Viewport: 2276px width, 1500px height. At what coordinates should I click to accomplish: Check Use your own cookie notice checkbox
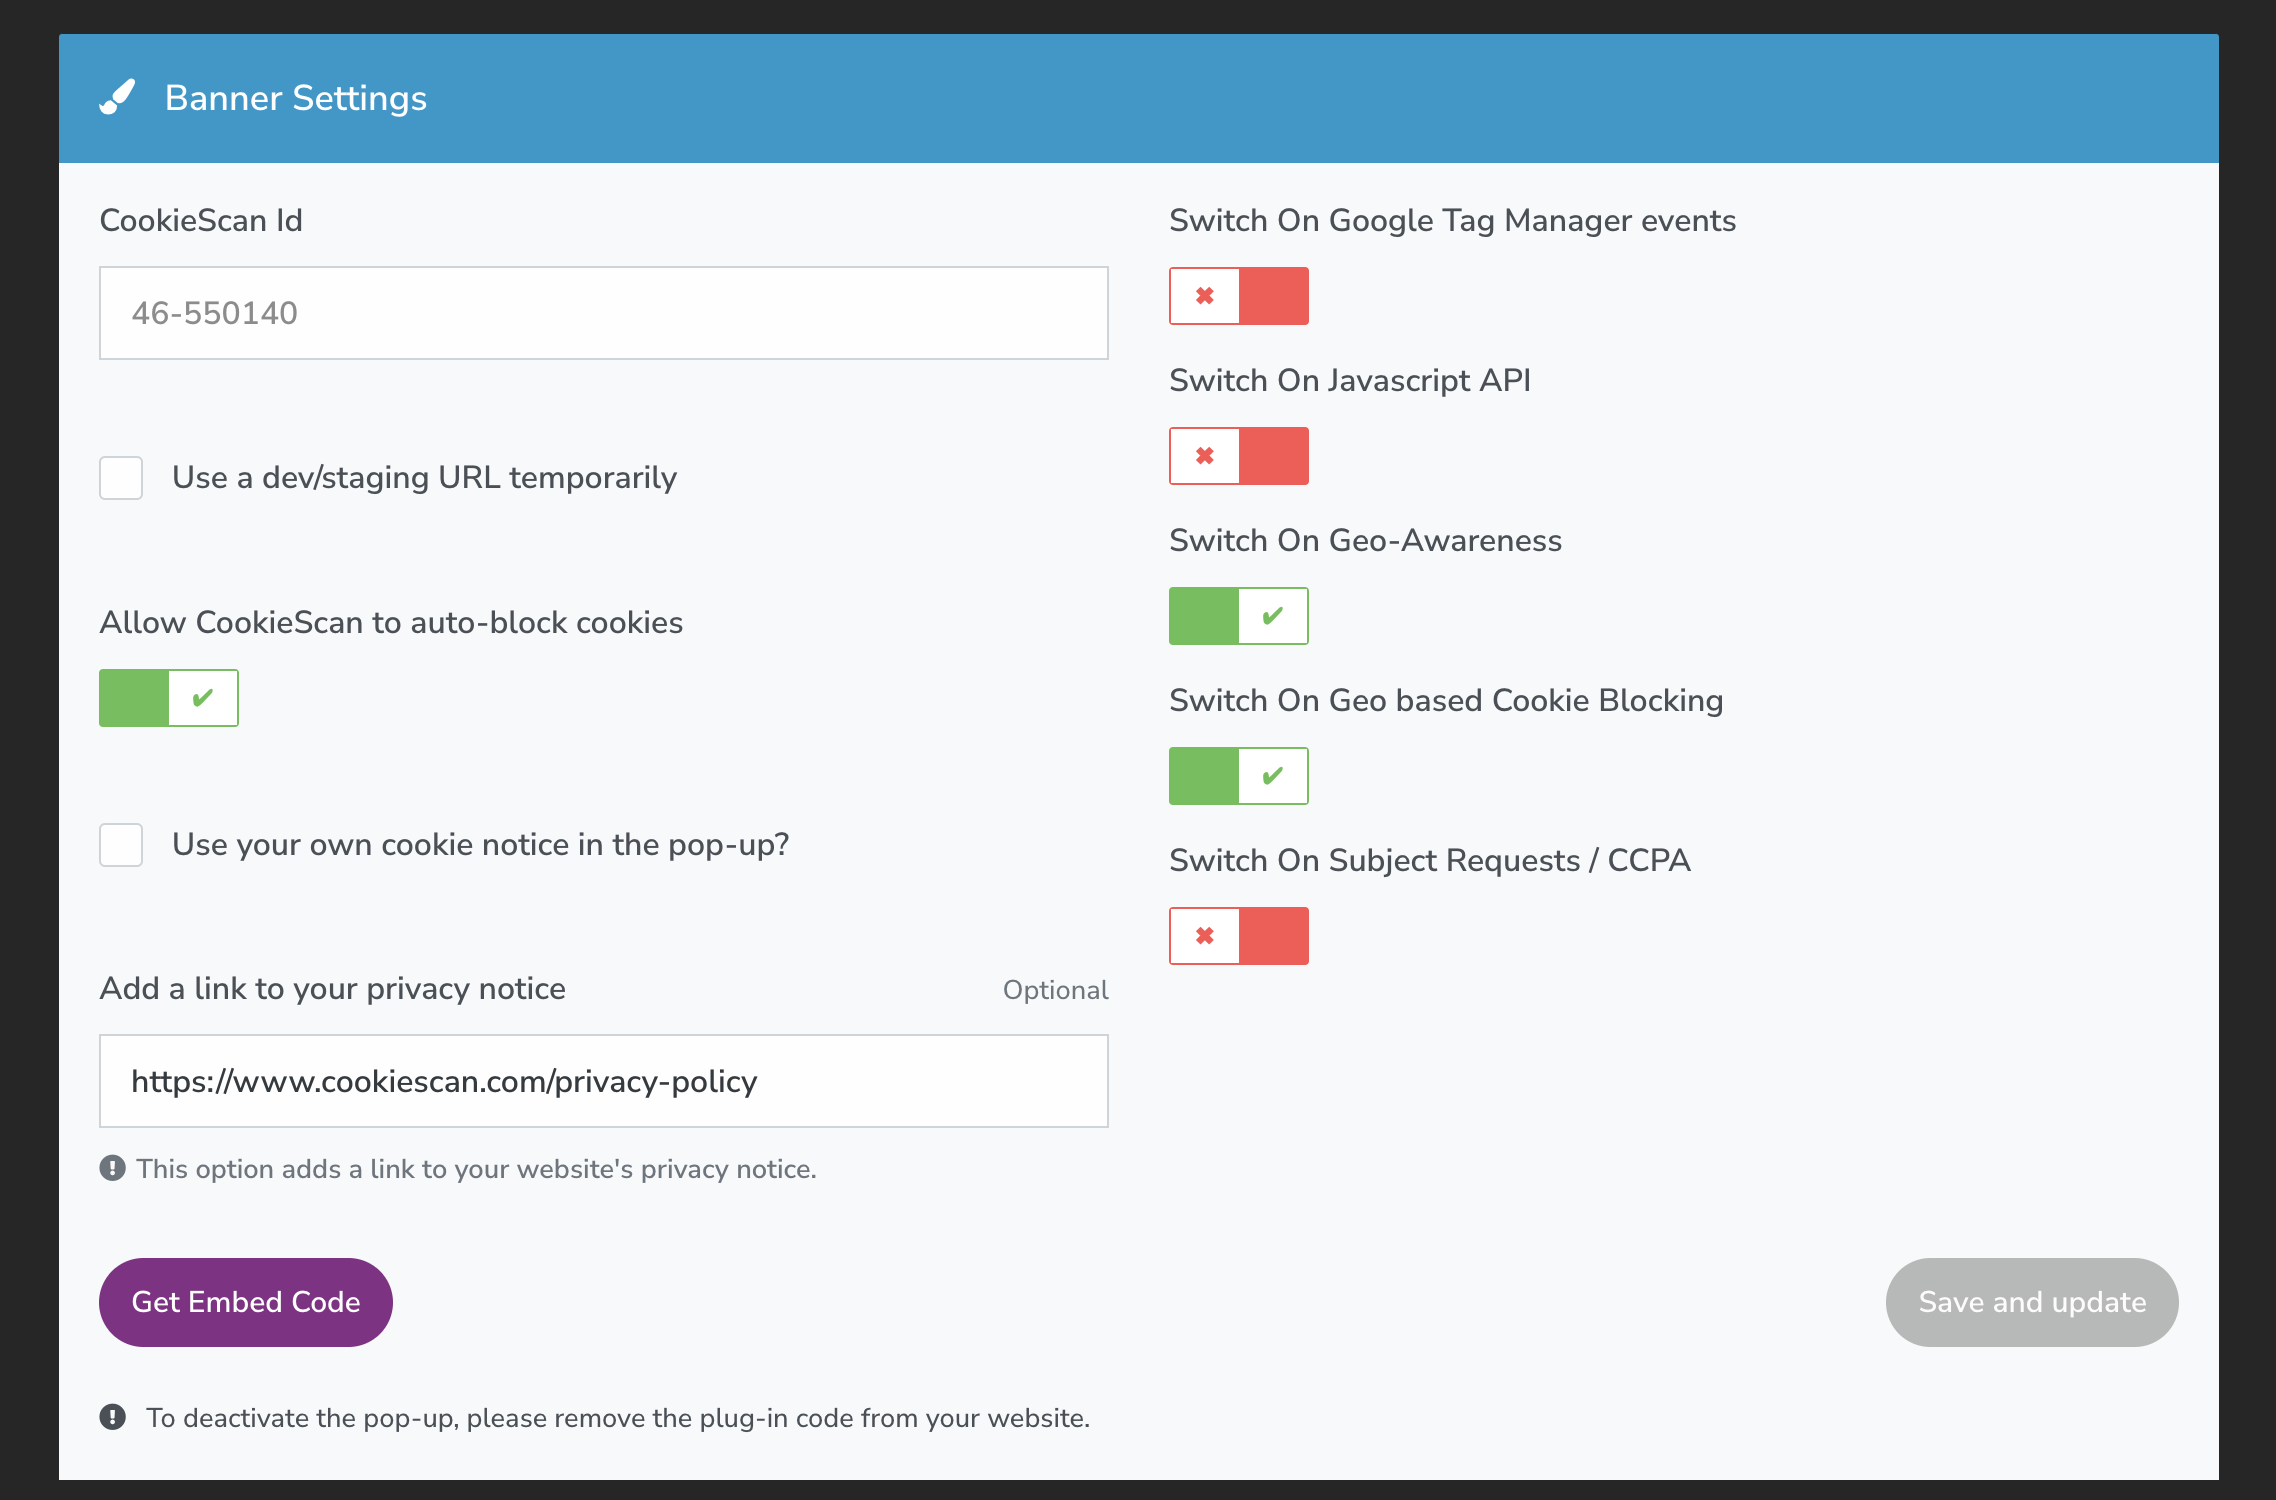(x=121, y=845)
